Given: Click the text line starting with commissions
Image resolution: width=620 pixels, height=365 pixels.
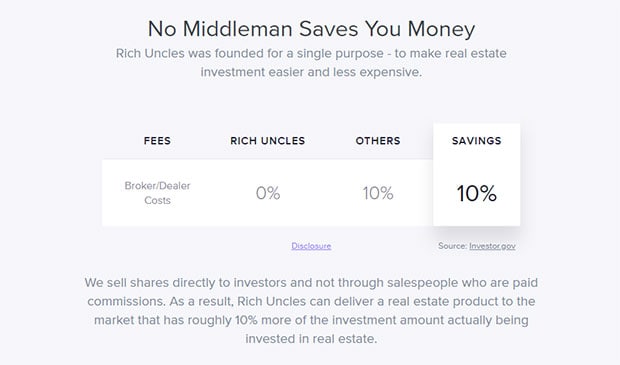Looking at the screenshot, I should [311, 301].
